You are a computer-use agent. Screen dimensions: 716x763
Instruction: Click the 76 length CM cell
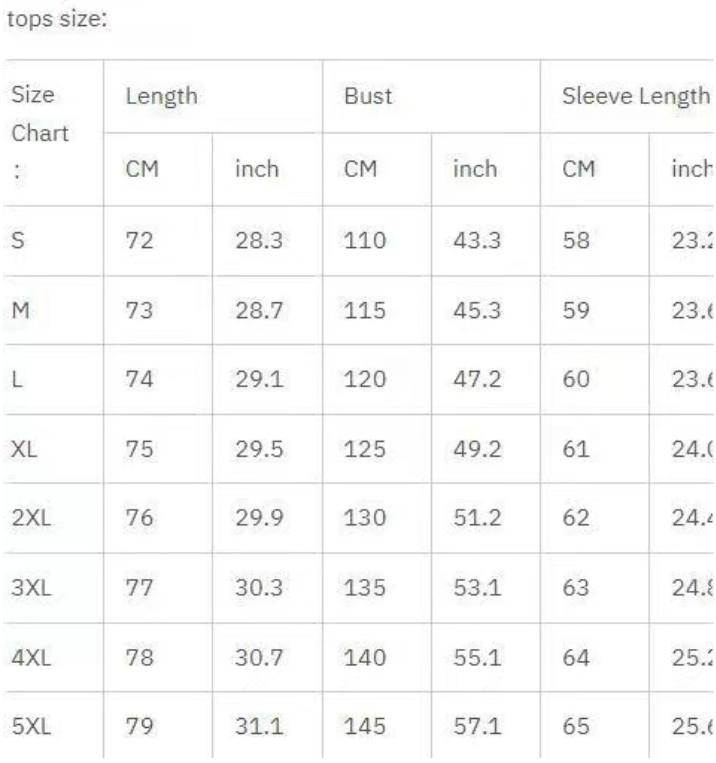[x=140, y=519]
